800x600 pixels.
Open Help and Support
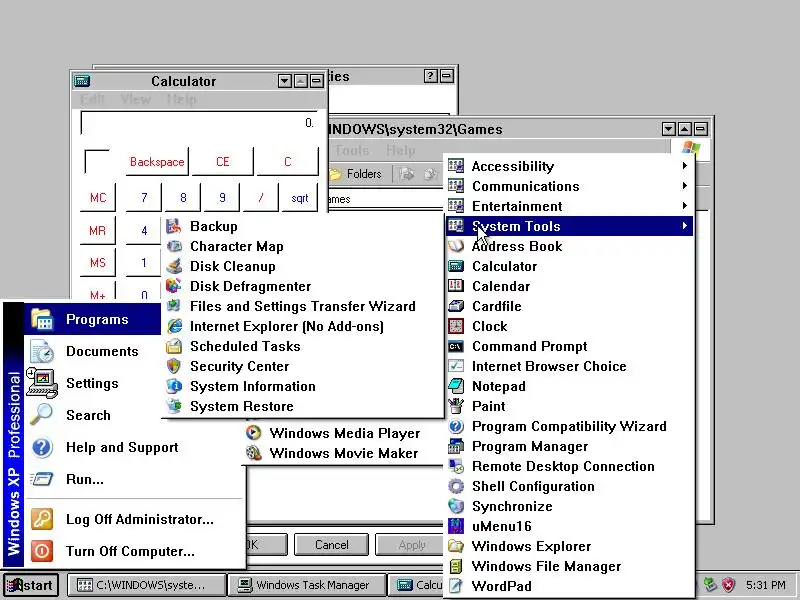[135, 447]
